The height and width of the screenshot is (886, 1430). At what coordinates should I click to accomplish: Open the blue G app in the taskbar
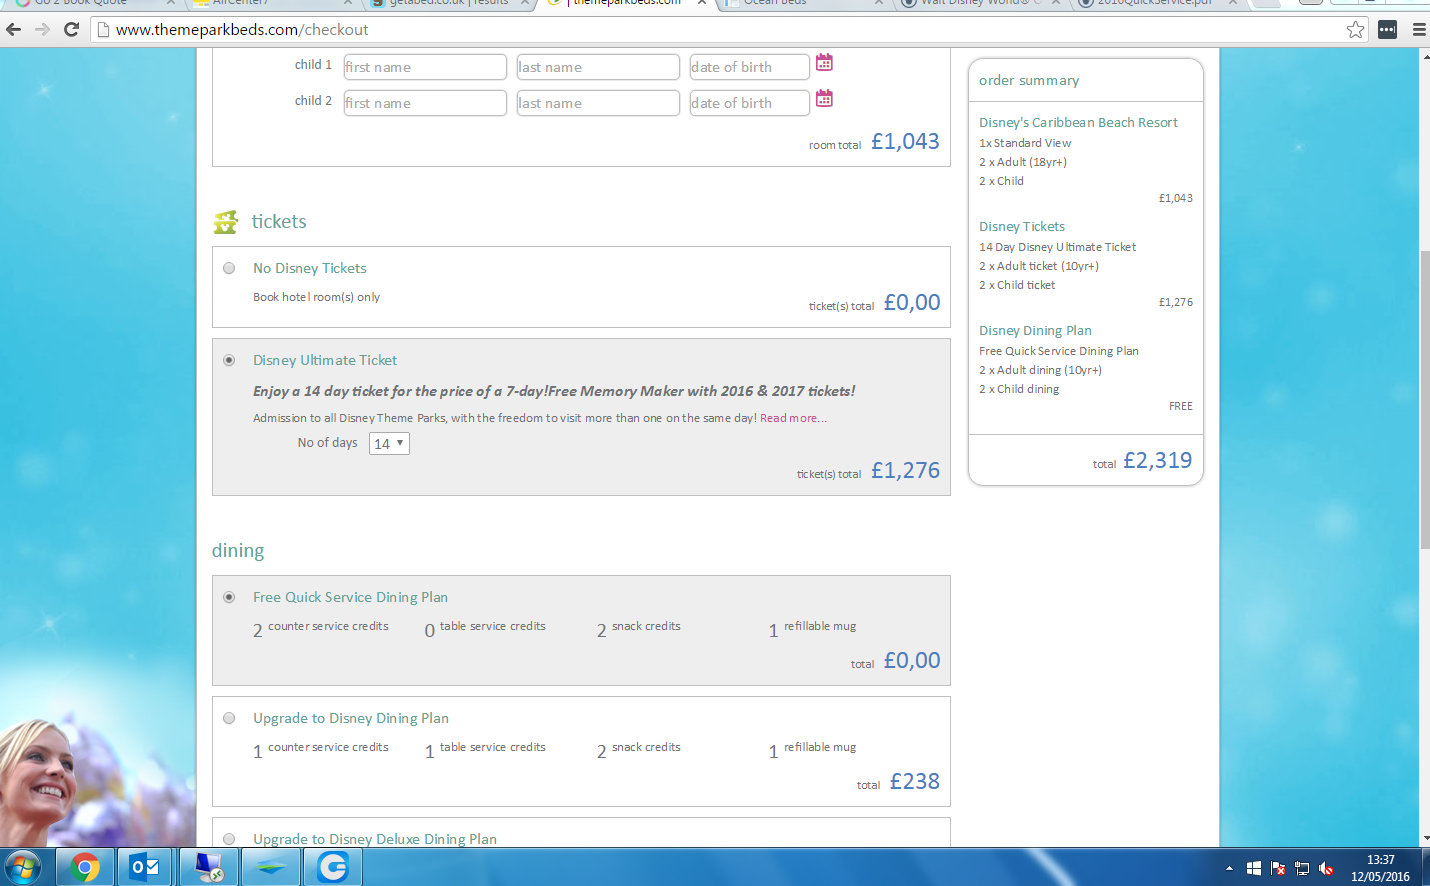pos(332,867)
